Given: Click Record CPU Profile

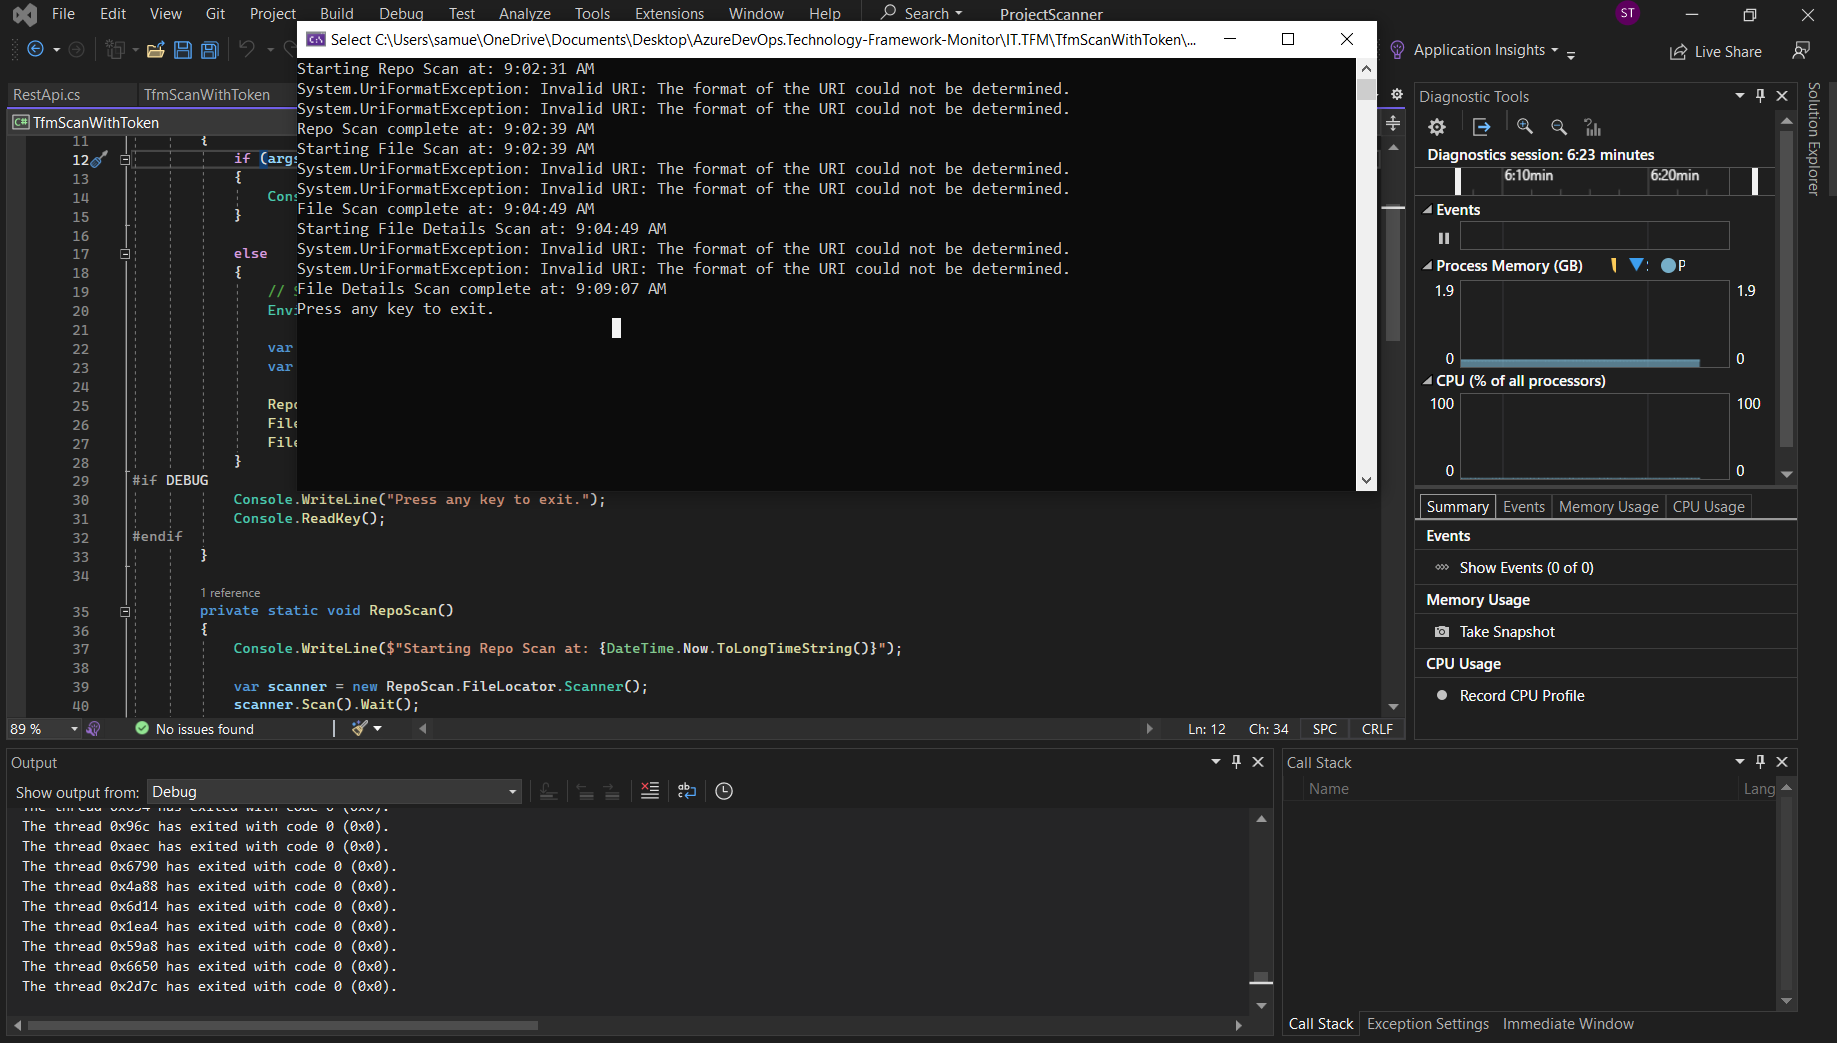Looking at the screenshot, I should point(1521,695).
